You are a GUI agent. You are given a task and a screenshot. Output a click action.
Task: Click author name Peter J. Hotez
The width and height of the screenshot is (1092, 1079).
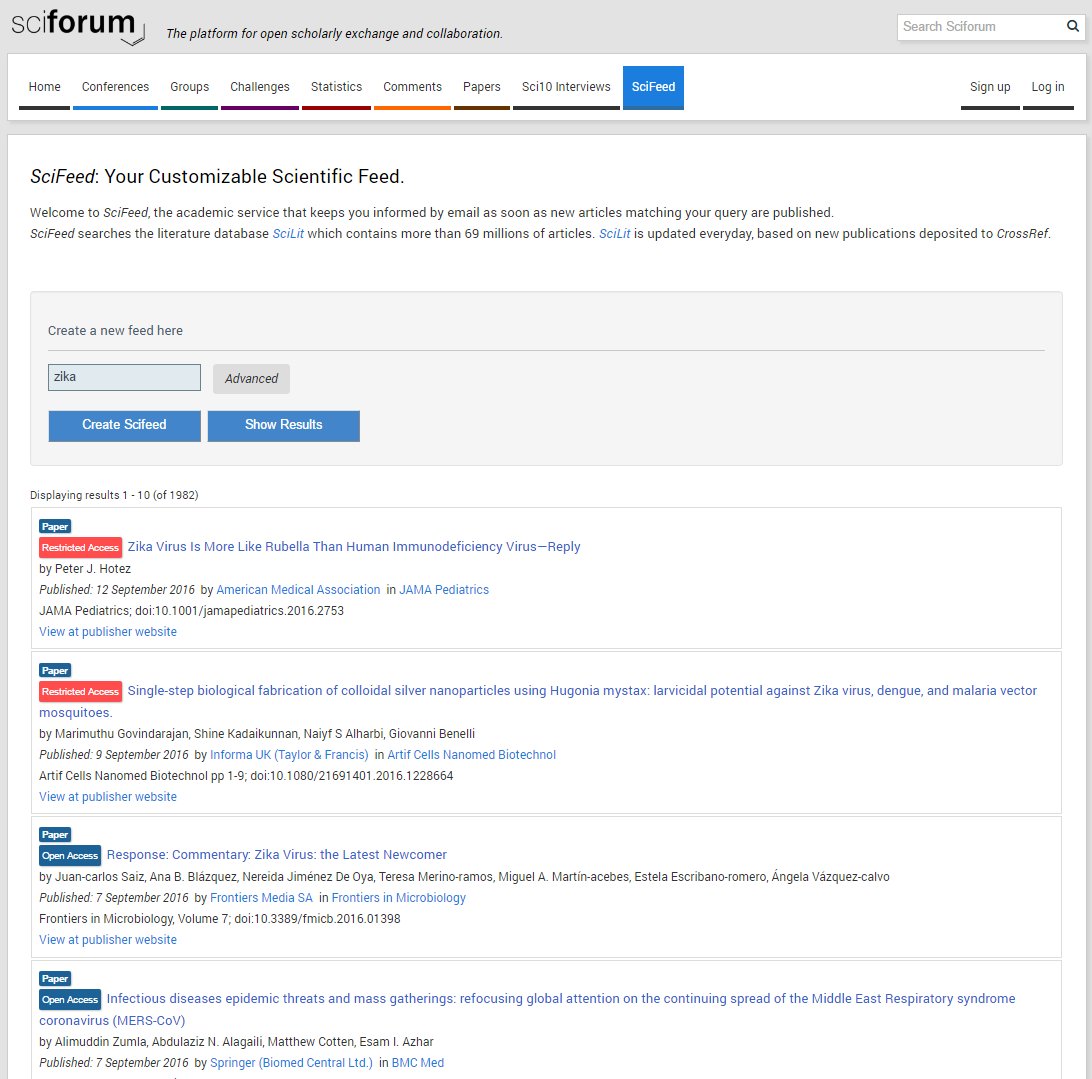pos(93,569)
